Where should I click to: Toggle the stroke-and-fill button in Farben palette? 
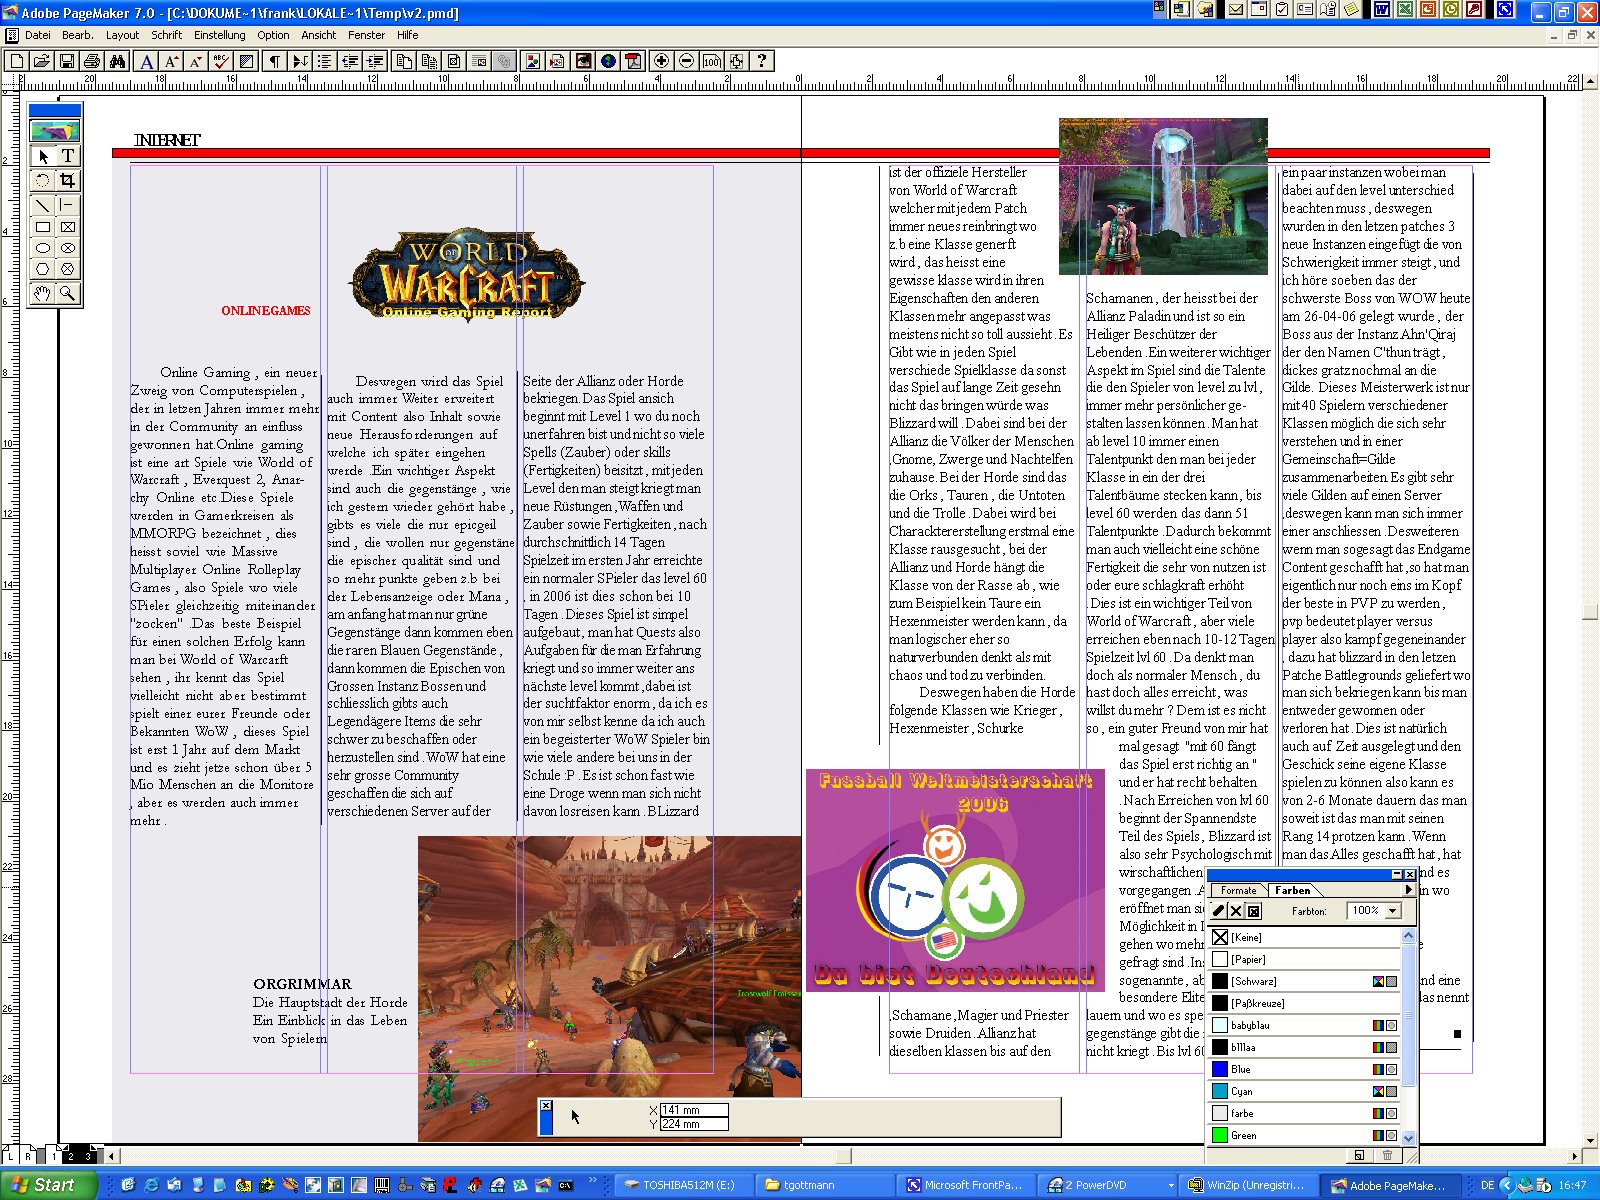(x=1254, y=911)
